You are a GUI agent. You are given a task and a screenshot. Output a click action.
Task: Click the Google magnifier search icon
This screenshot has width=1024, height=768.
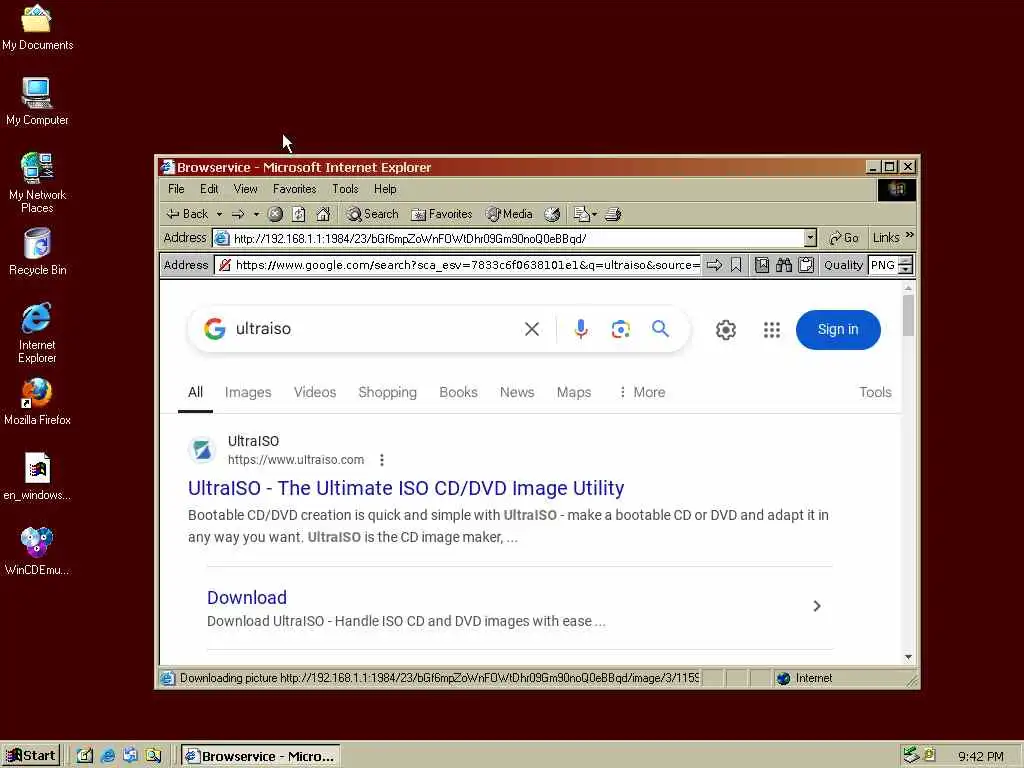coord(660,329)
